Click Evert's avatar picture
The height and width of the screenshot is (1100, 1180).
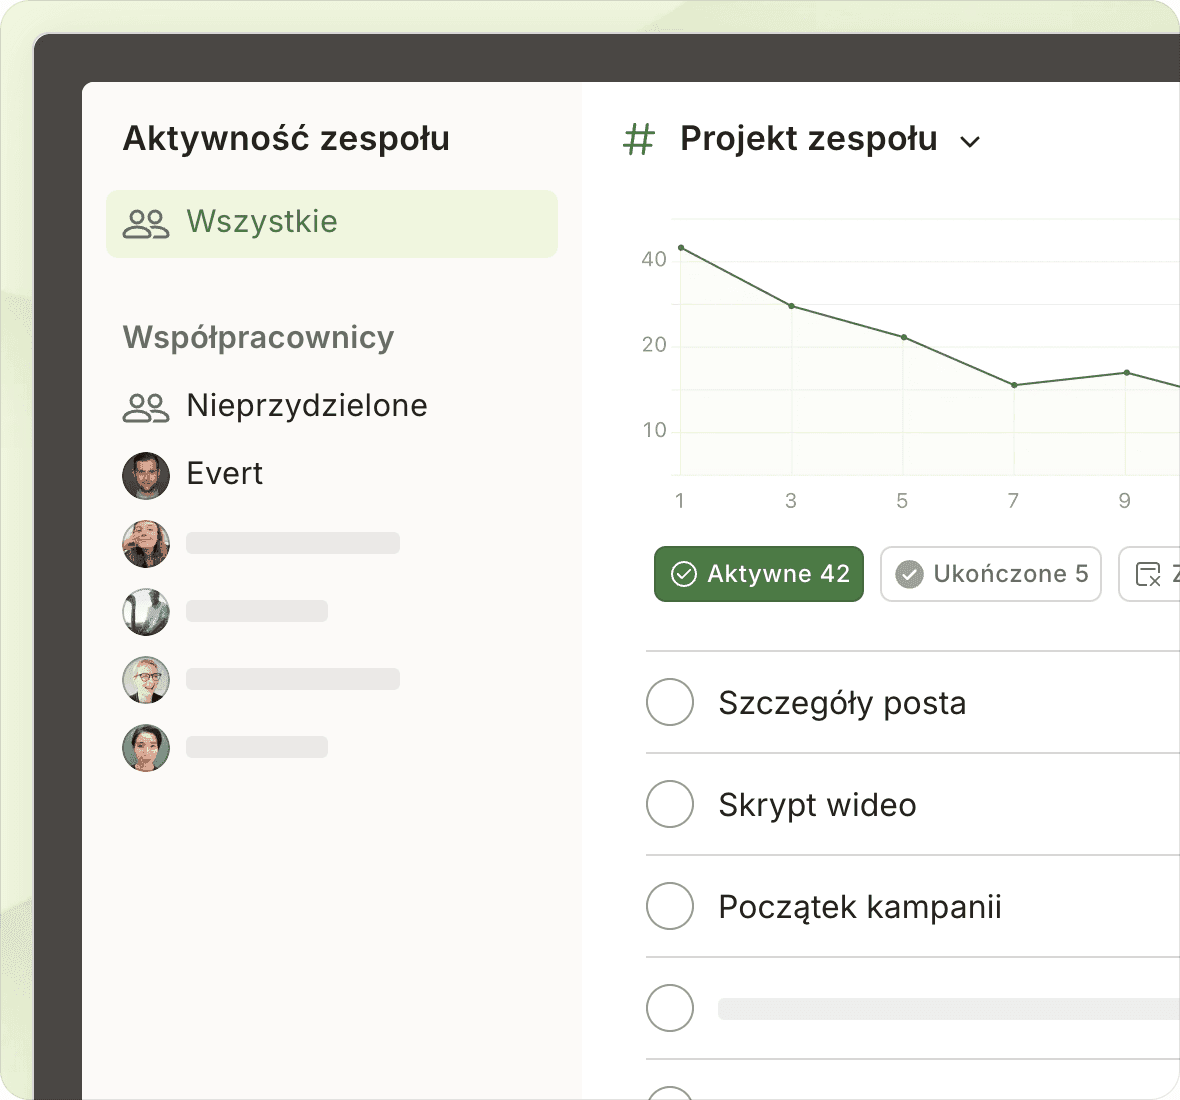146,475
